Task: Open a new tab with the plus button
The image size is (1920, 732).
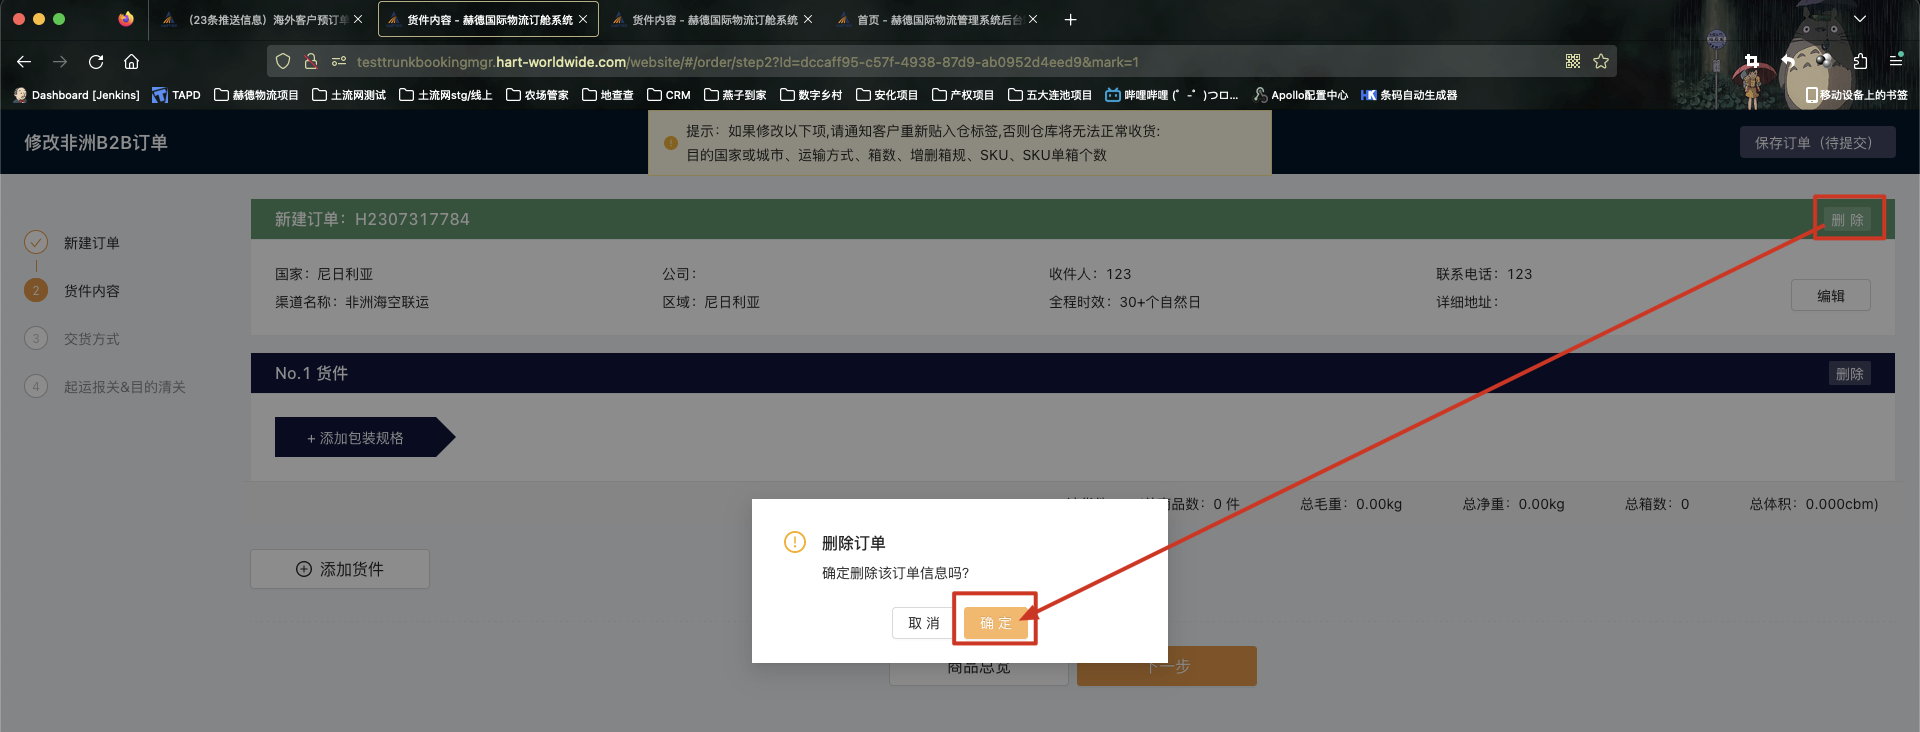Action: pos(1070,20)
